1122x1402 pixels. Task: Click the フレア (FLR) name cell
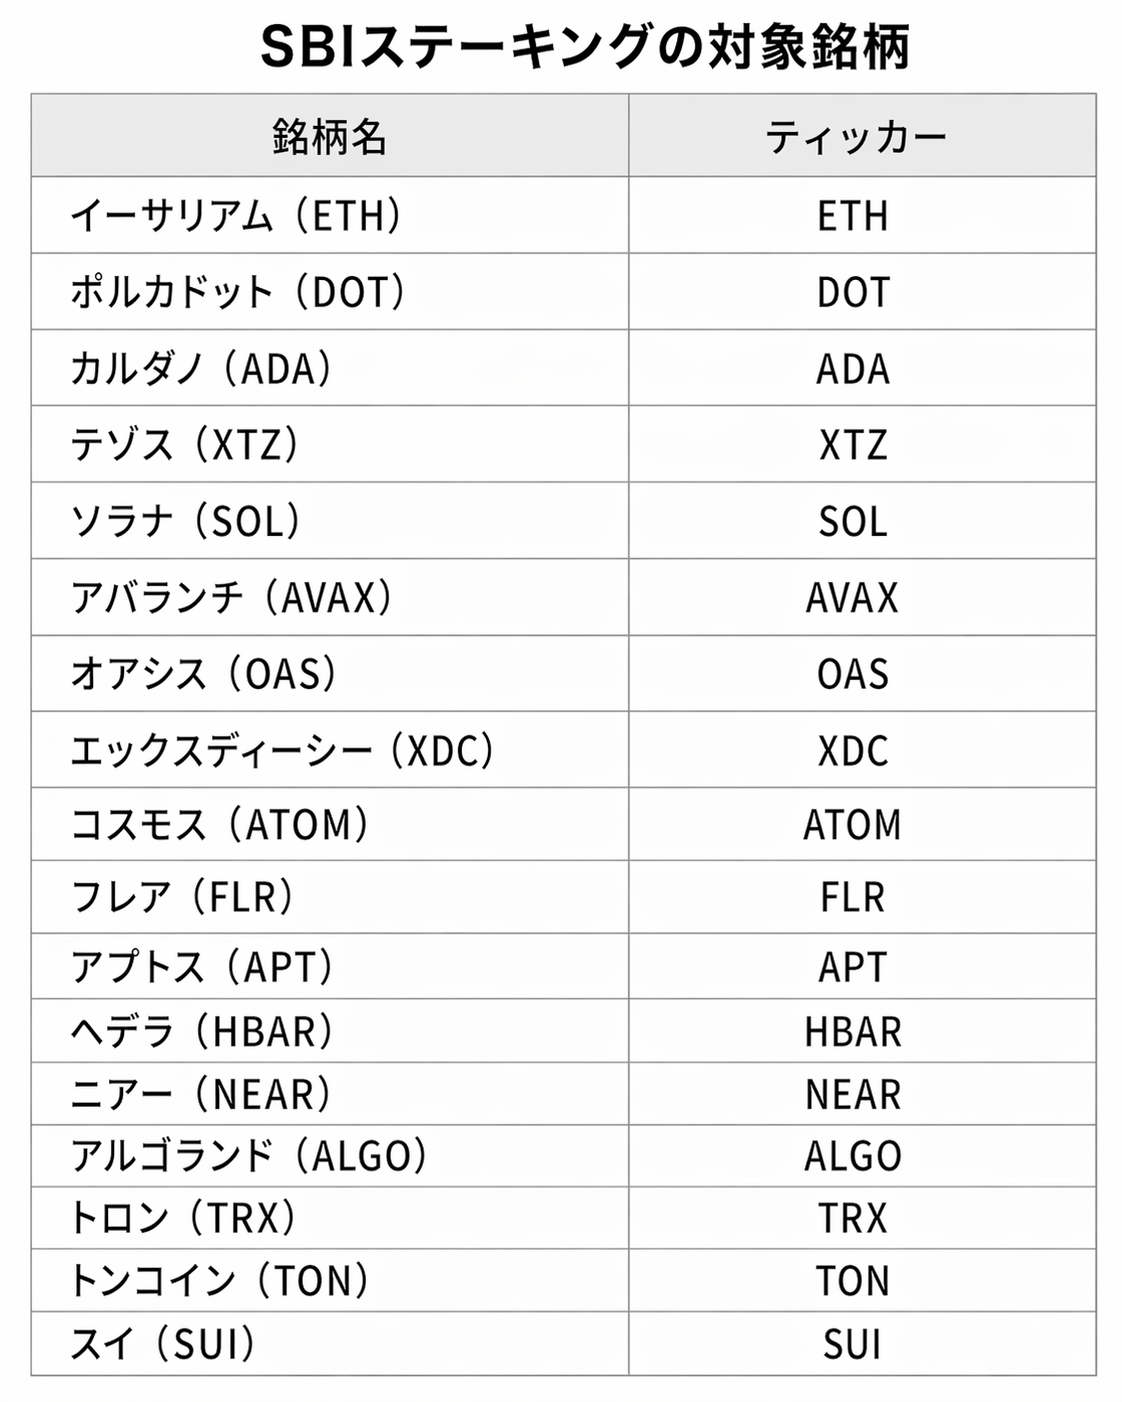[183, 897]
